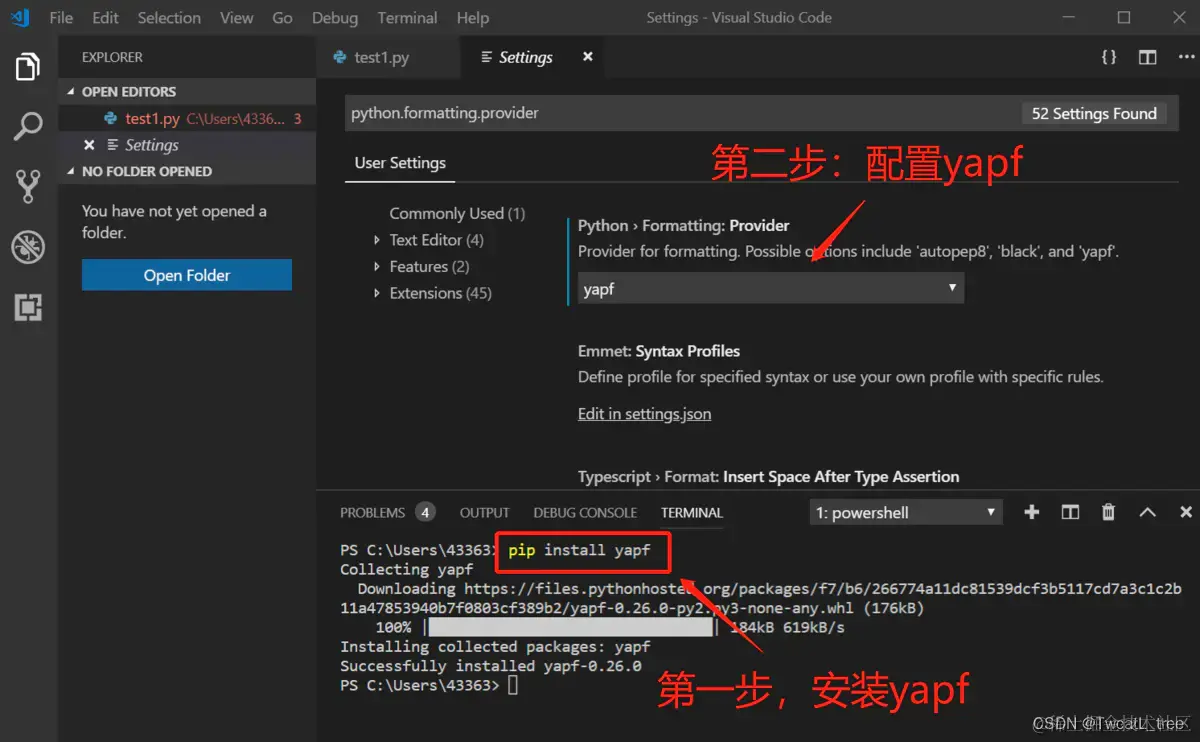This screenshot has width=1200, height=742.
Task: Kill the terminal with trash icon
Action: click(x=1108, y=512)
